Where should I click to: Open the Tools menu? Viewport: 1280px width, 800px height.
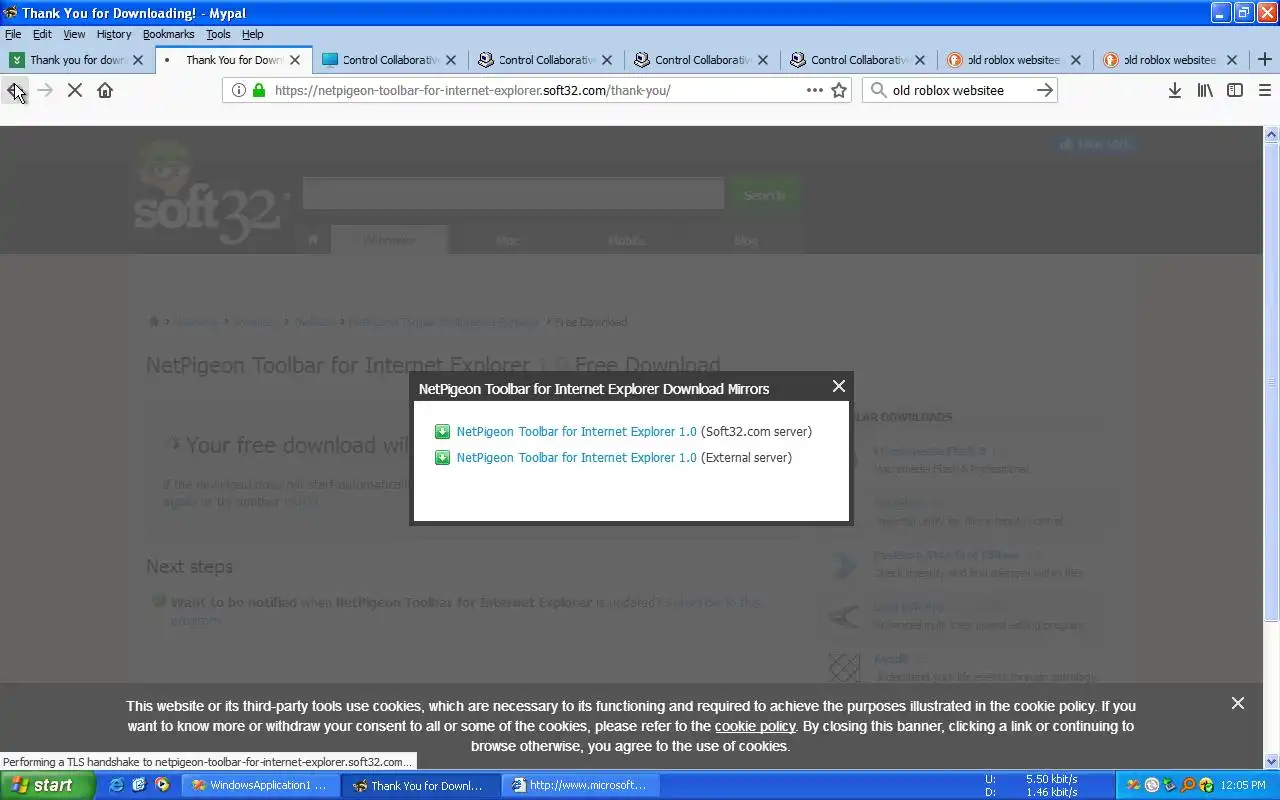[x=218, y=34]
